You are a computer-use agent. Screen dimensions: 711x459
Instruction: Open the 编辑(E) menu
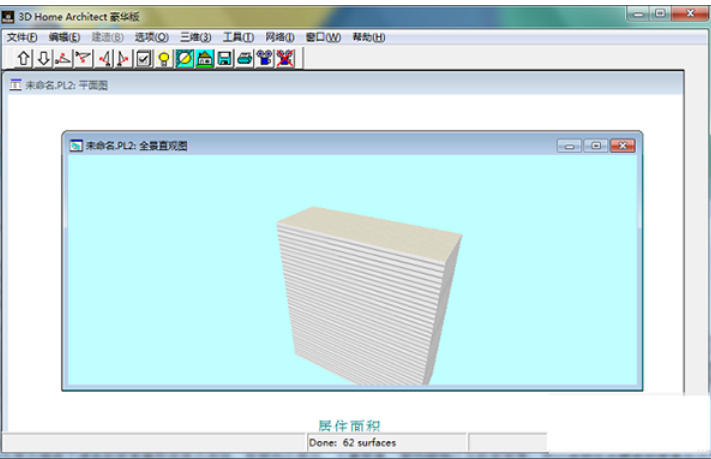click(x=64, y=37)
